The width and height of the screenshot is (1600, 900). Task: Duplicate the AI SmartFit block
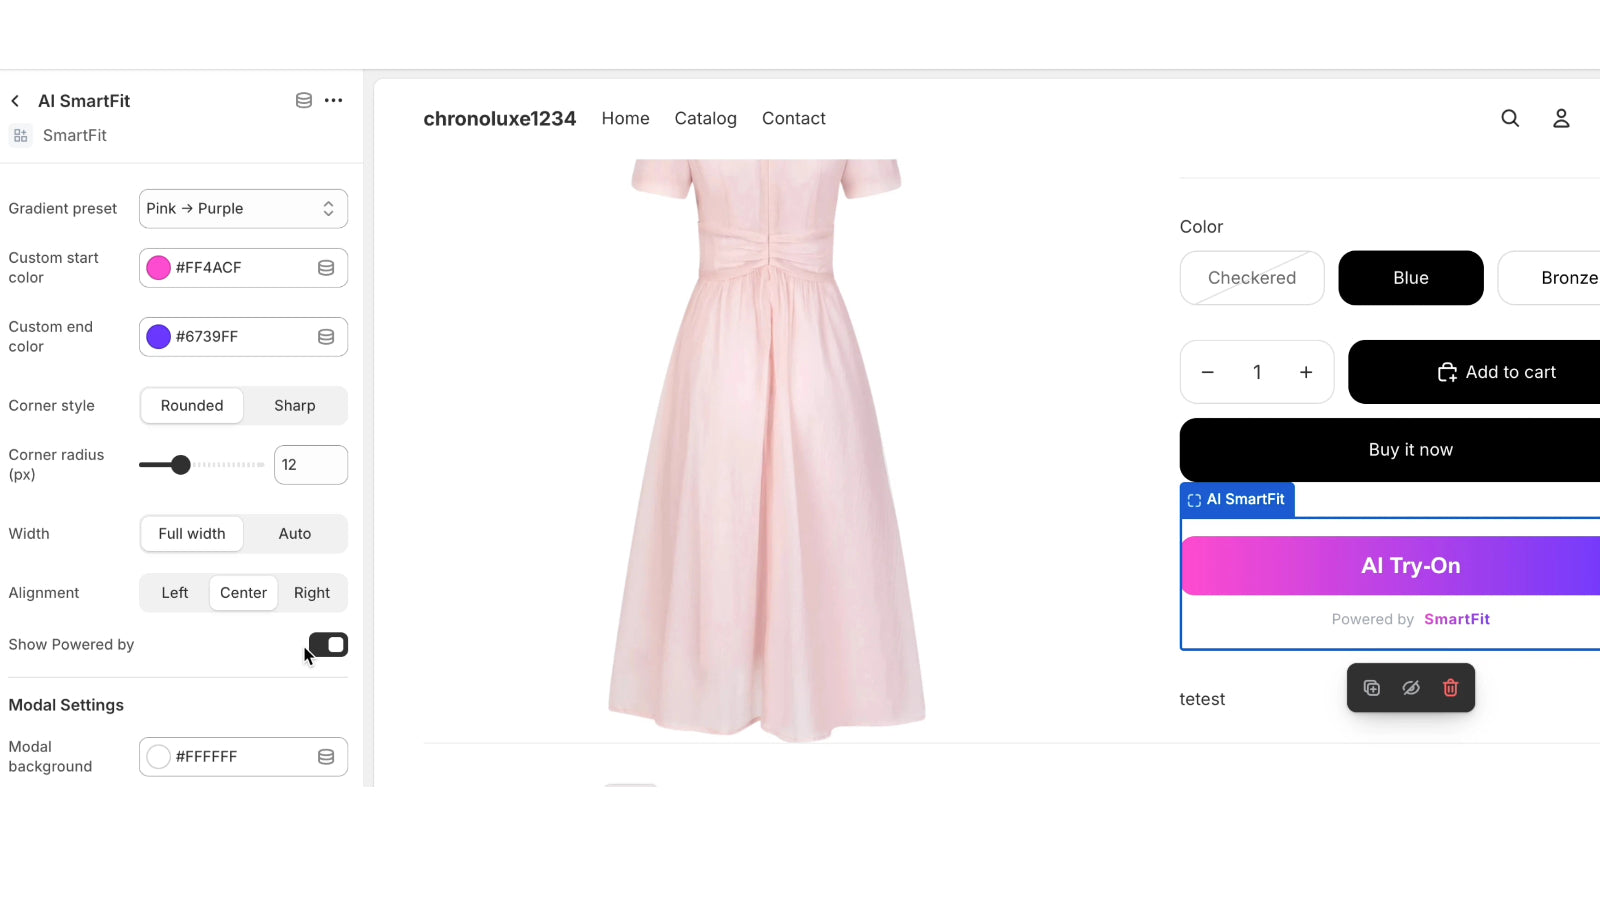pos(1372,688)
